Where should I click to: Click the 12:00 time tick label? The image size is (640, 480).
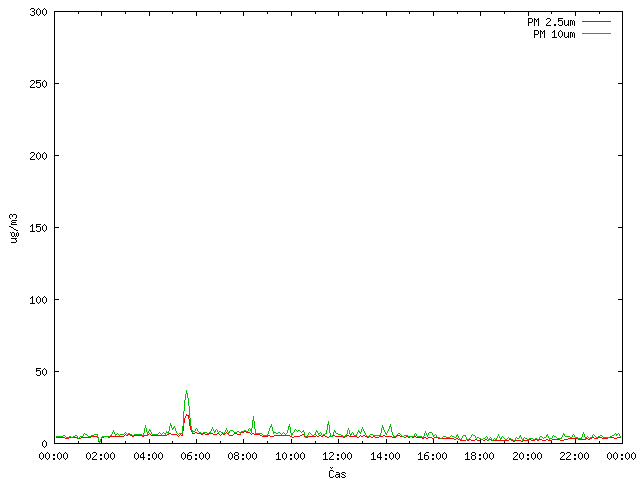337,456
